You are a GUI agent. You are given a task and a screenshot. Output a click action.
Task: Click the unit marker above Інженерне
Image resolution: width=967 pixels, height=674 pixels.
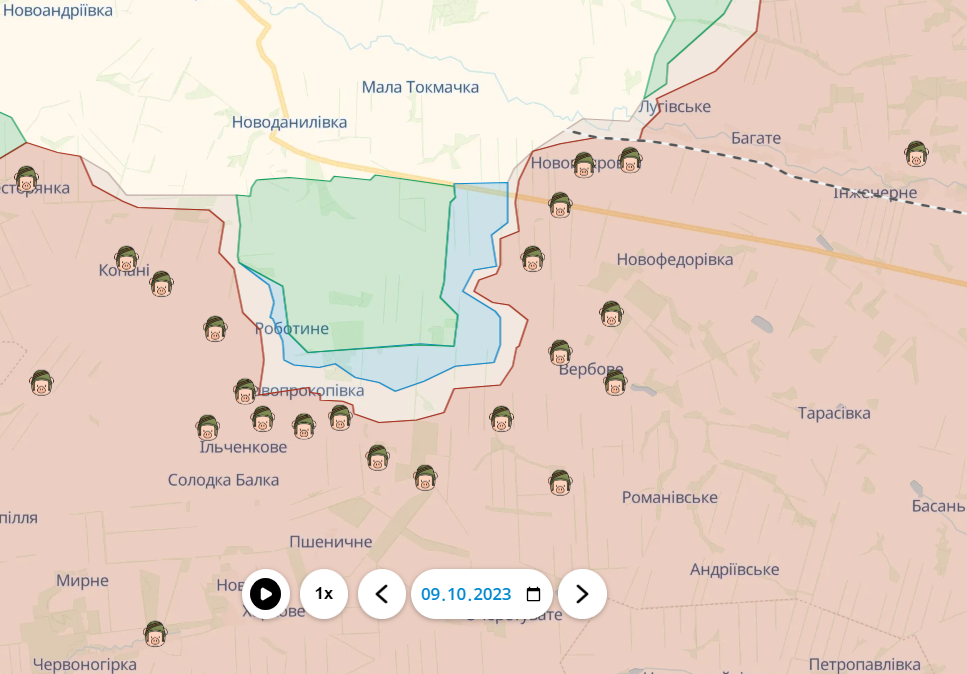click(916, 154)
